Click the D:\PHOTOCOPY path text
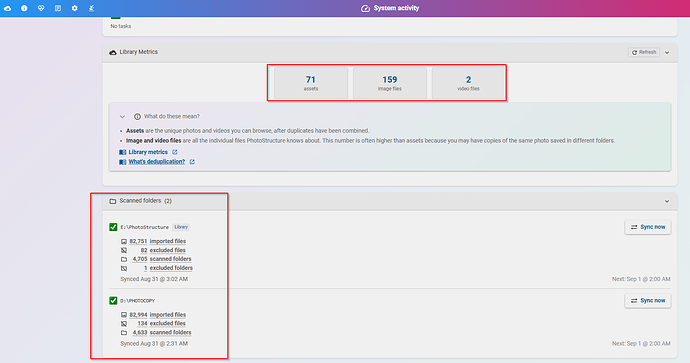The image size is (690, 363). 137,301
